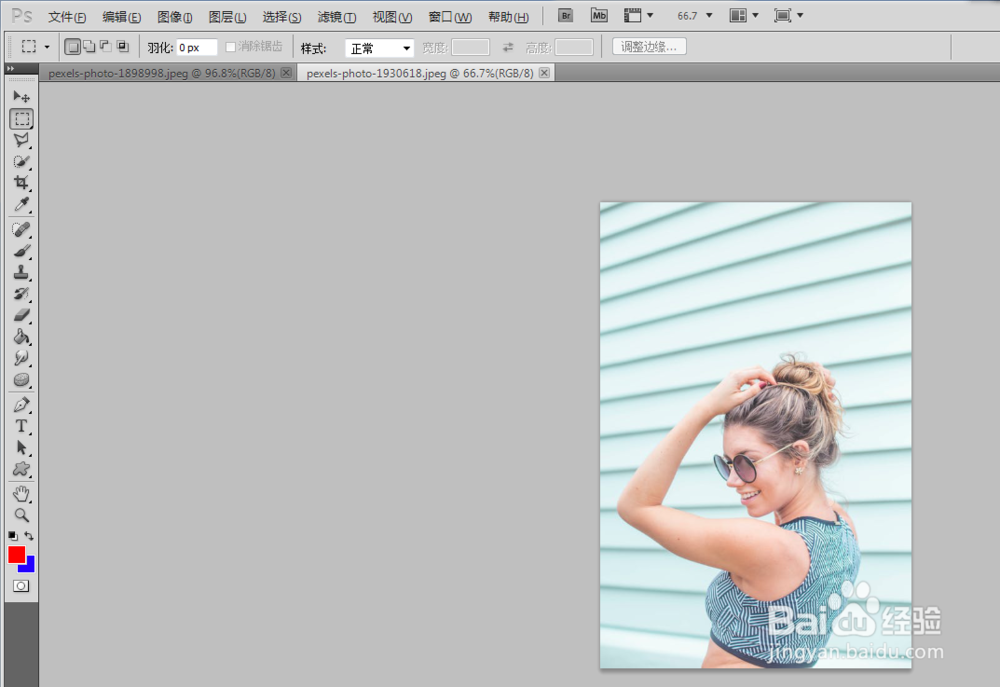
Task: Open the 视图 menu
Action: (392, 17)
